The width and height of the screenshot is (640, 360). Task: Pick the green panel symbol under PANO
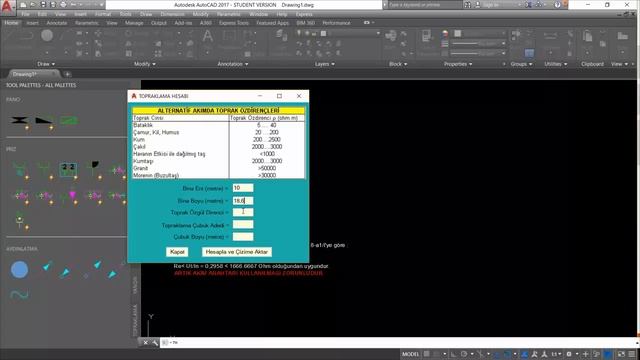pos(69,120)
